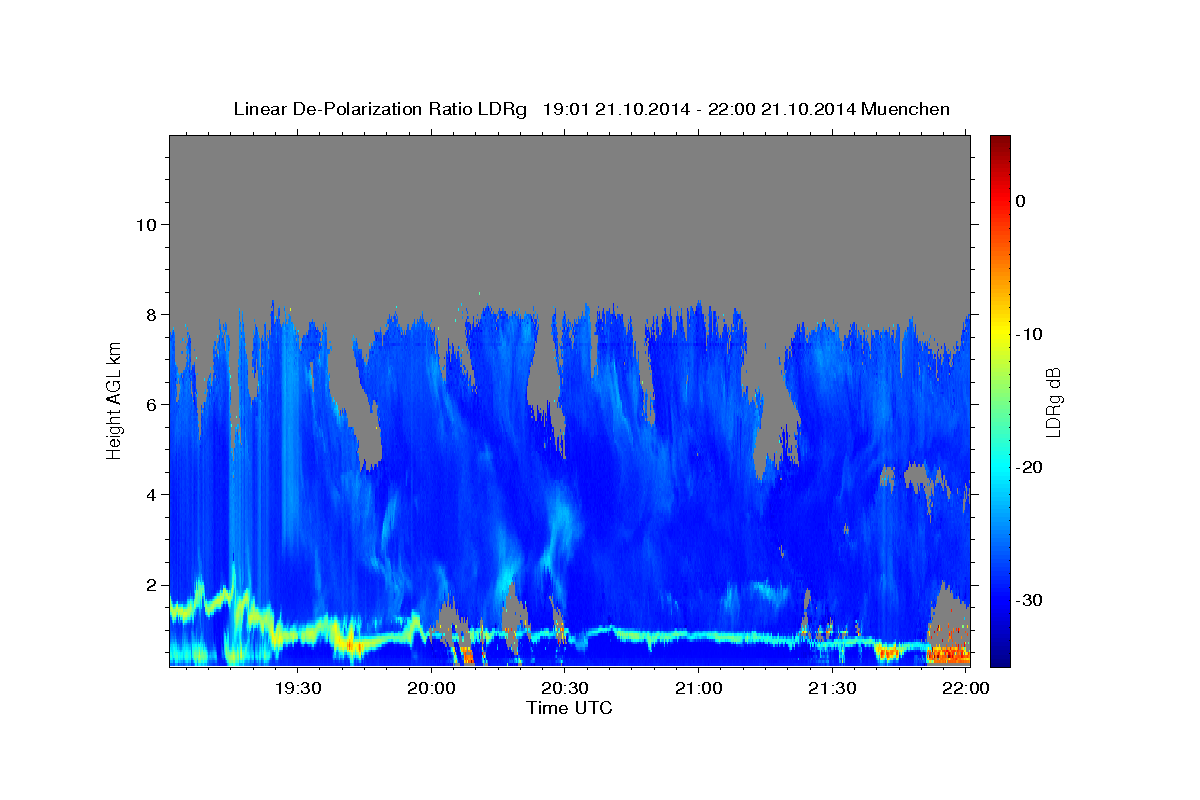Click the plot title starting "Linear De-Polarization Ratio LDRg"
Image resolution: width=1200 pixels, height=800 pixels.
[x=591, y=109]
